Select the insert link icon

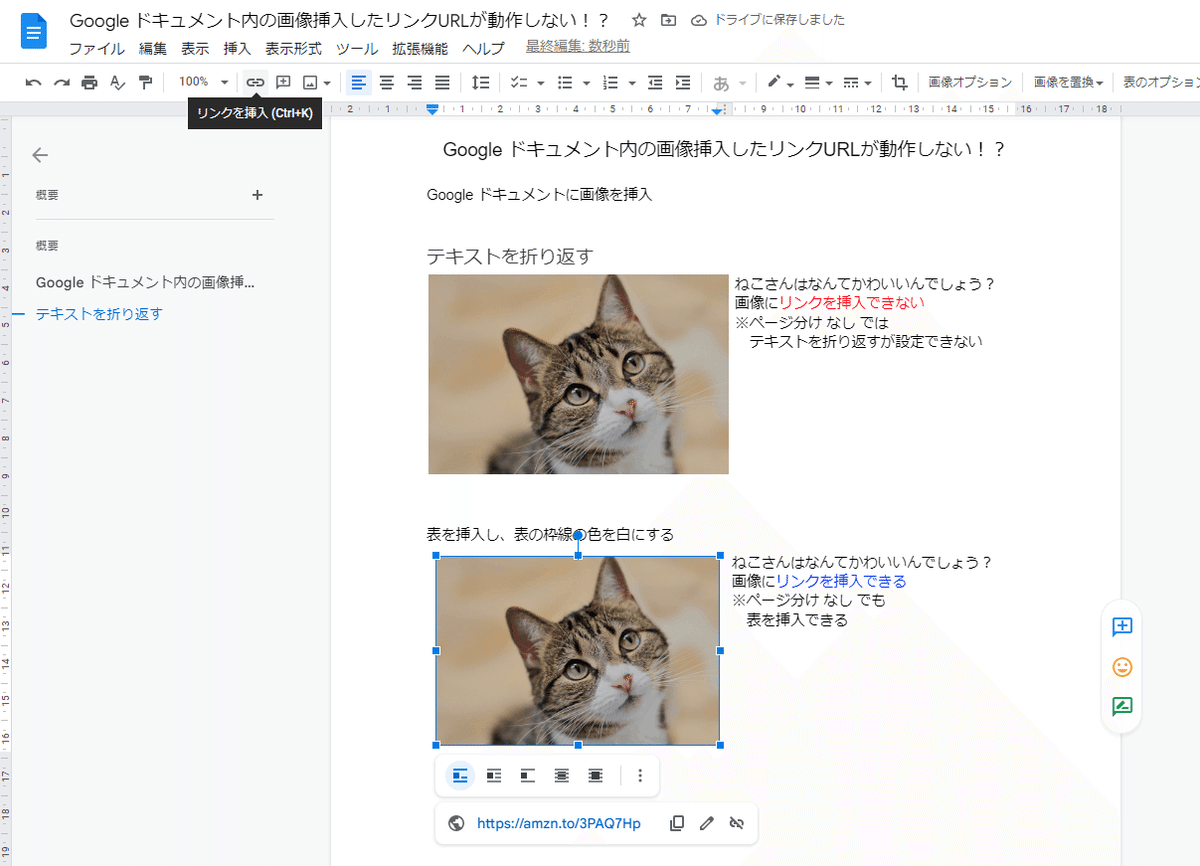click(256, 83)
